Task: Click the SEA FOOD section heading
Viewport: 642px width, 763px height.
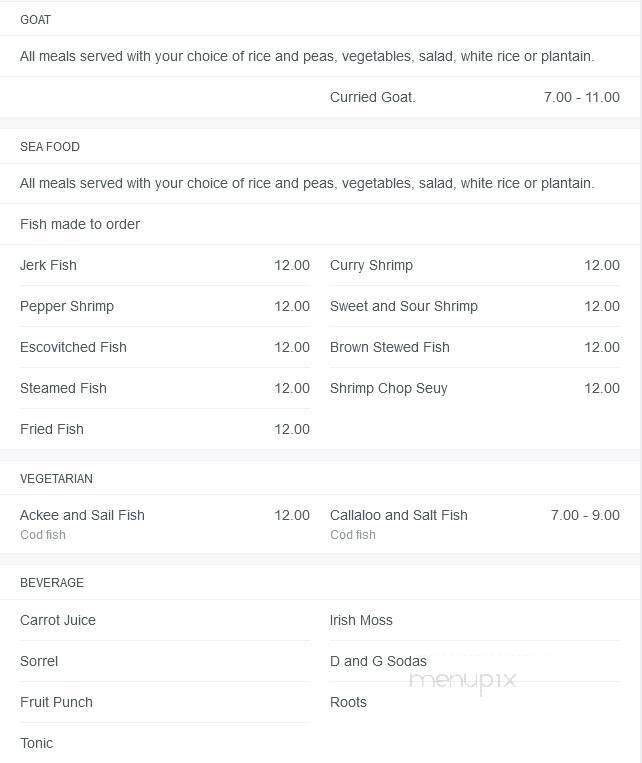Action: coord(50,146)
